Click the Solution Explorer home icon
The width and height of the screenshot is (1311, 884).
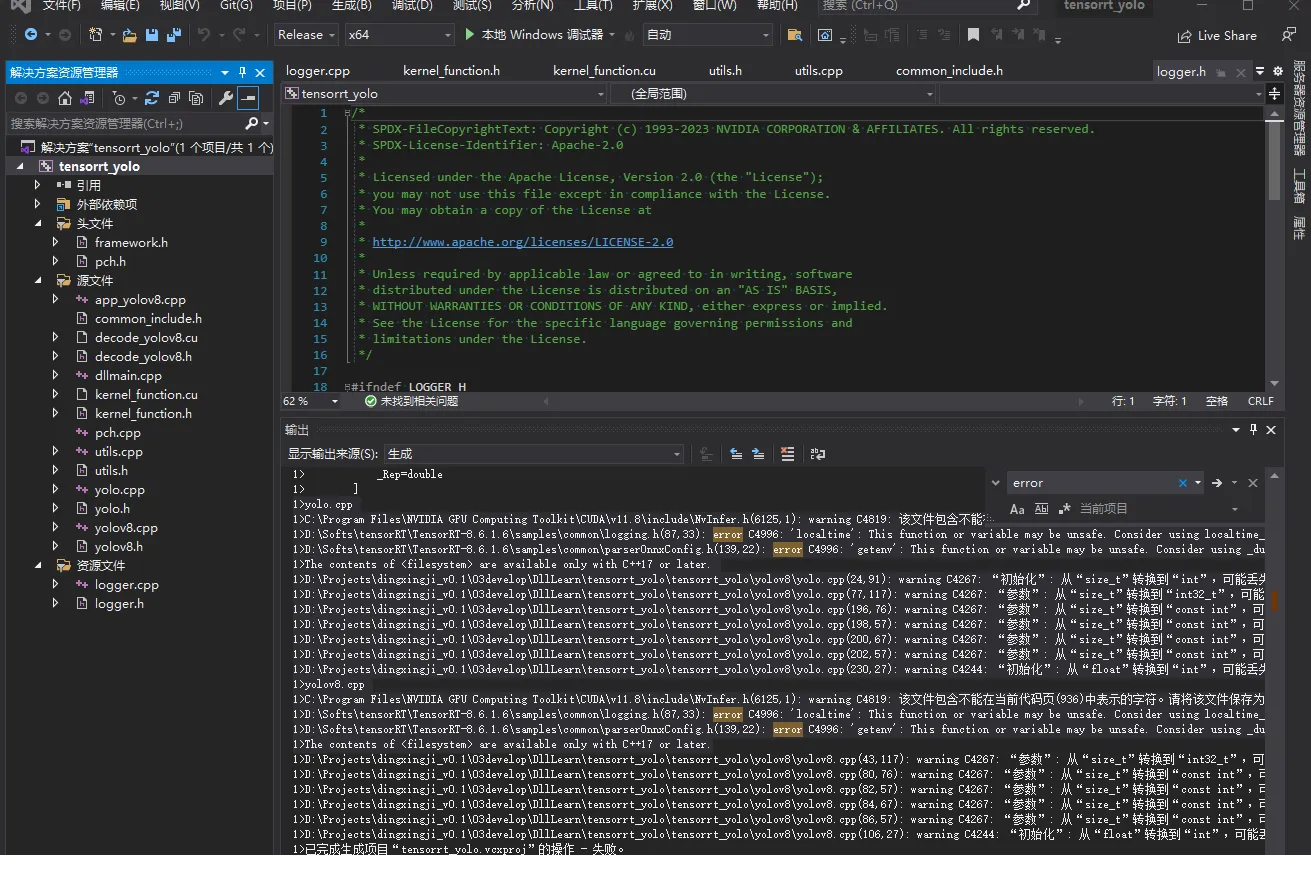[x=65, y=98]
